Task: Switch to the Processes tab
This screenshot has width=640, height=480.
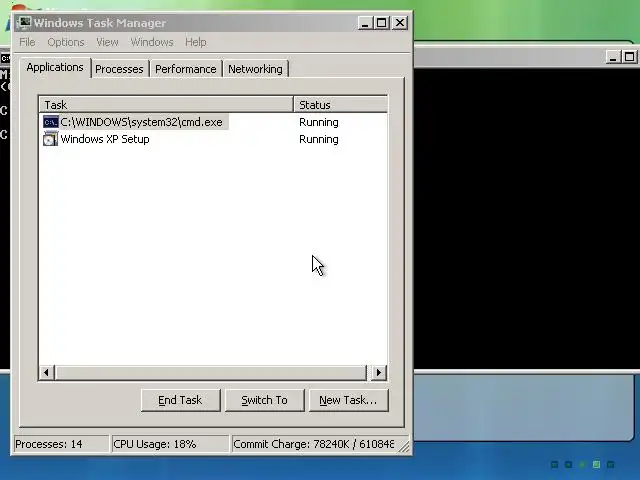Action: point(119,69)
